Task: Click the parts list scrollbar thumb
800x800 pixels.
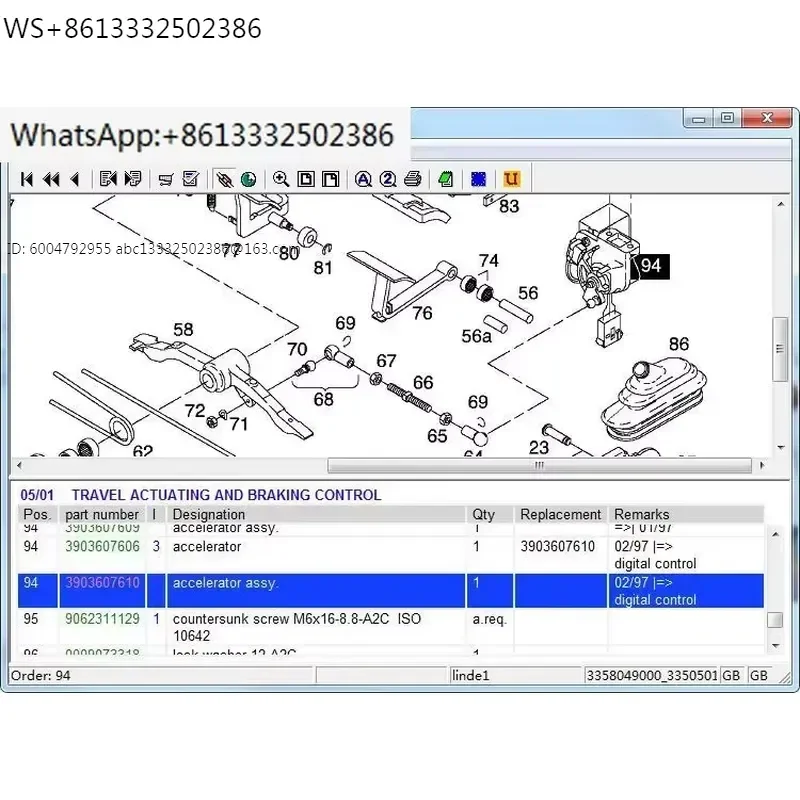Action: [x=775, y=620]
